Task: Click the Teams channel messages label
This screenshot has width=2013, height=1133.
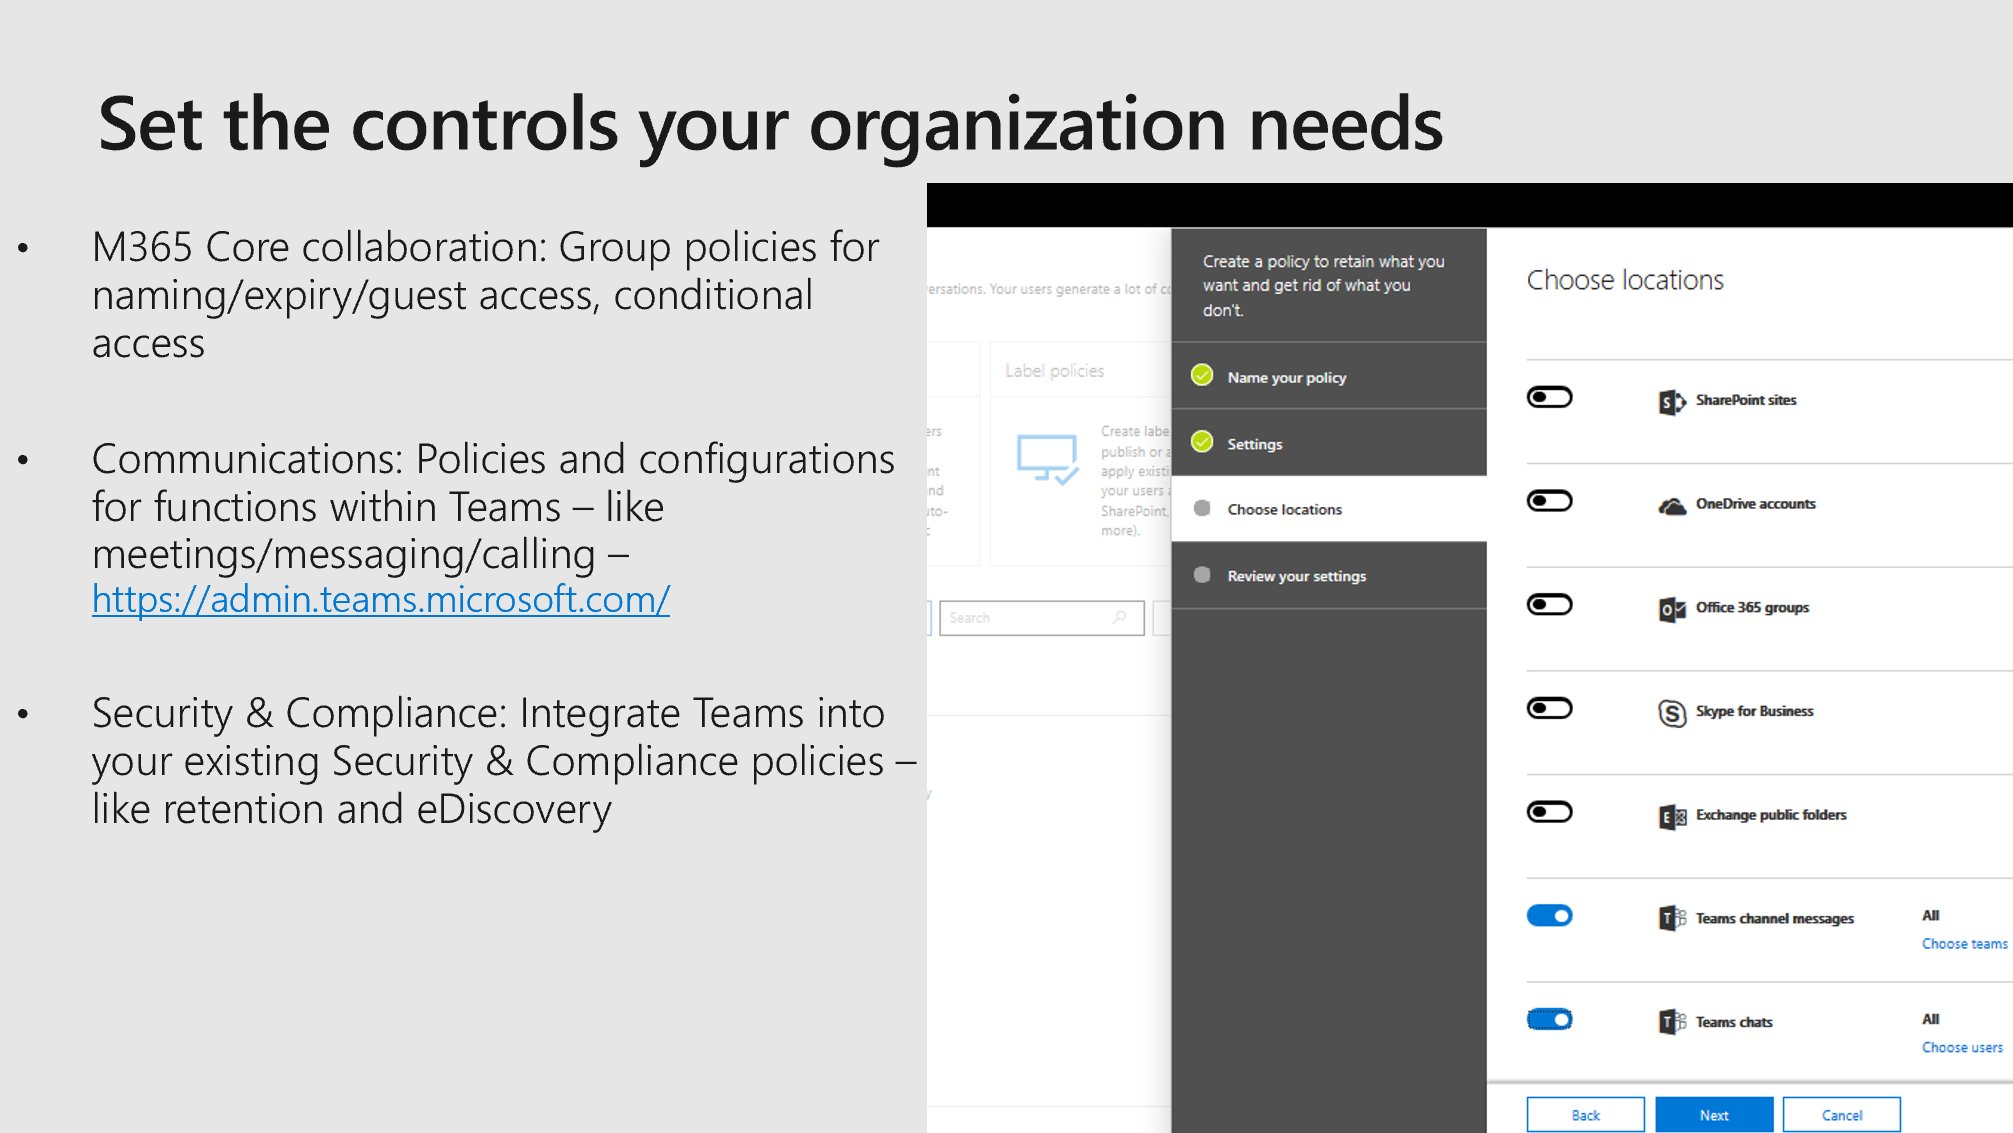Action: click(x=1774, y=918)
